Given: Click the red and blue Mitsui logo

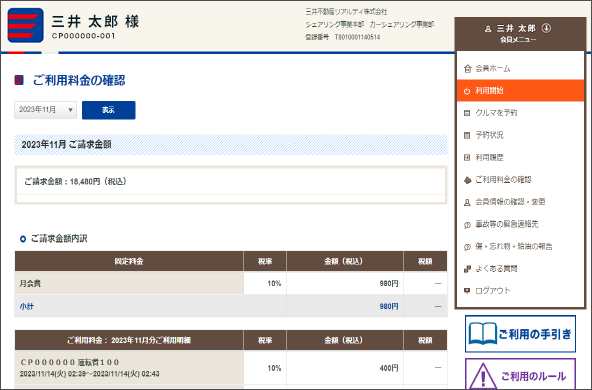Looking at the screenshot, I should tap(26, 25).
